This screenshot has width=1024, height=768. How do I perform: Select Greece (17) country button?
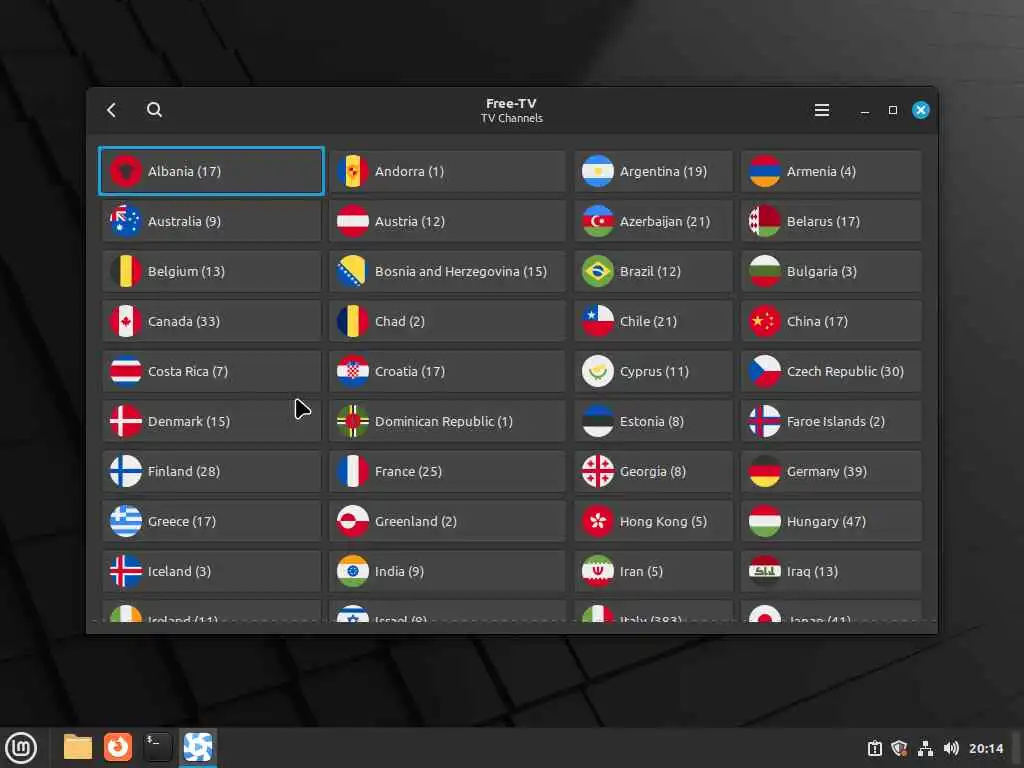coord(212,521)
